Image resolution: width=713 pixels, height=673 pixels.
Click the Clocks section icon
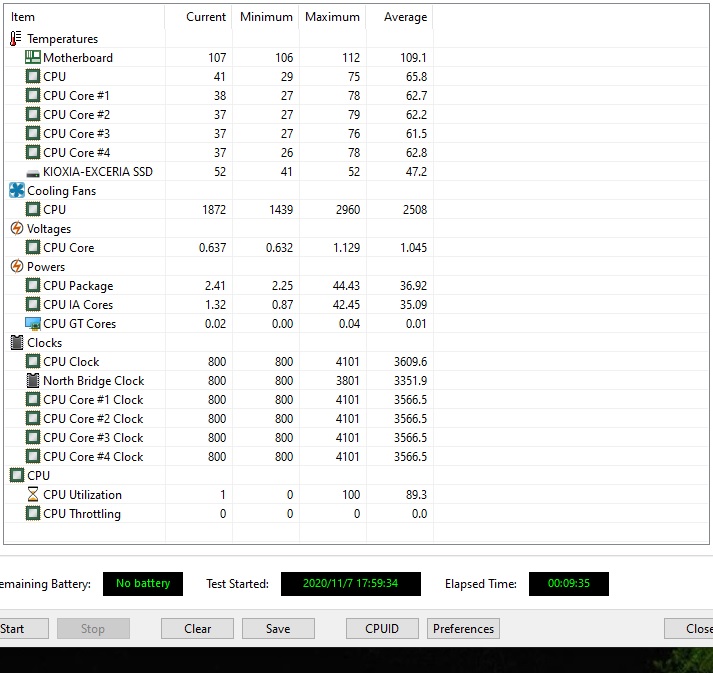click(x=17, y=342)
